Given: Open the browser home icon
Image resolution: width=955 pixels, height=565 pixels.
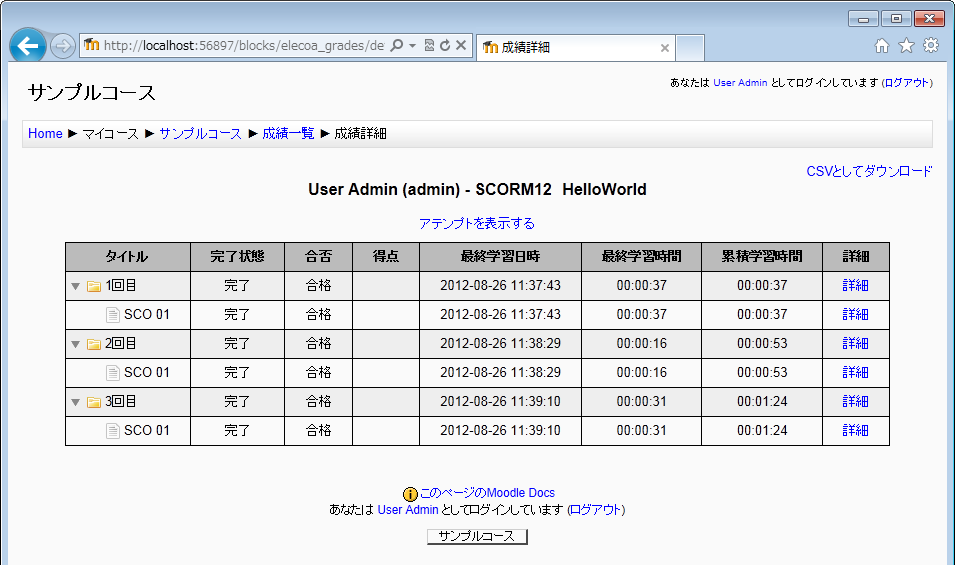Looking at the screenshot, I should (x=882, y=46).
